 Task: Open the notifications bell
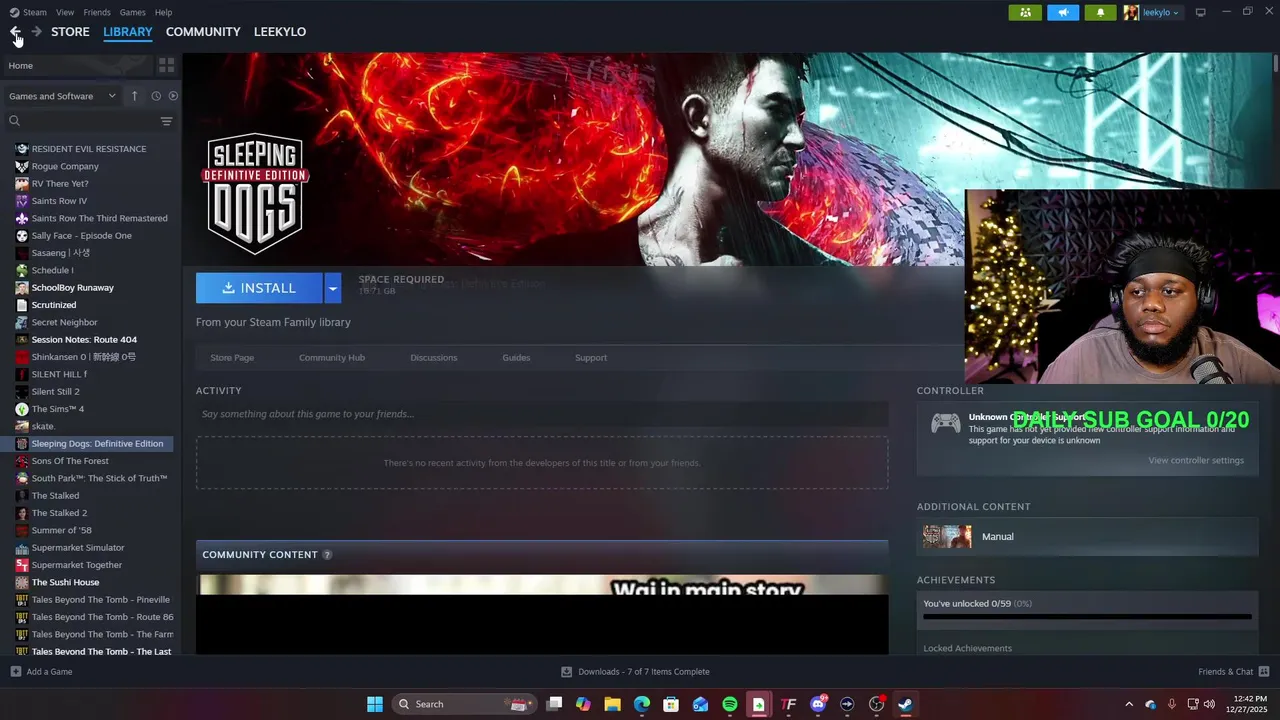pos(1101,12)
